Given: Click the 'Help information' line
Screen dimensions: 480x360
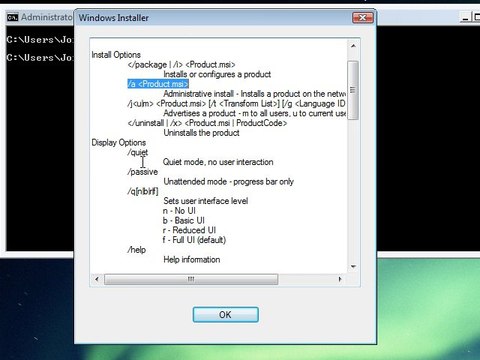Looking at the screenshot, I should (192, 260).
